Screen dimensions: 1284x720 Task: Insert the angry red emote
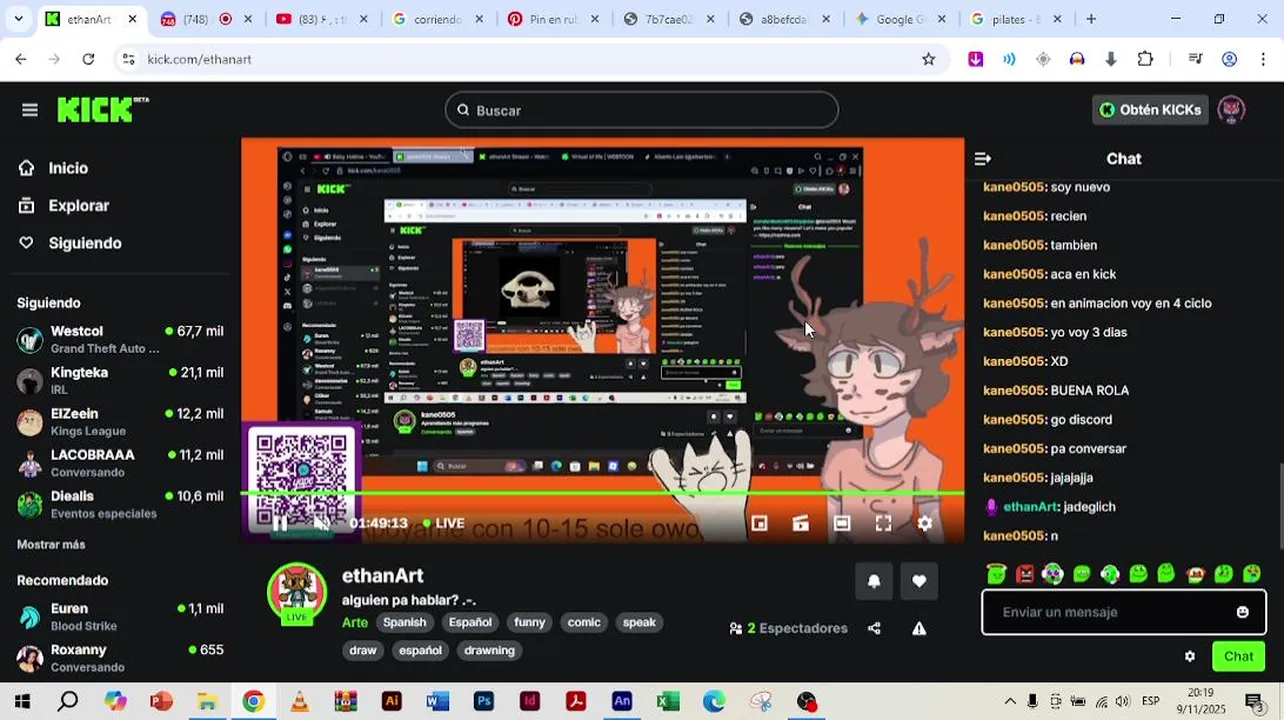point(1025,574)
